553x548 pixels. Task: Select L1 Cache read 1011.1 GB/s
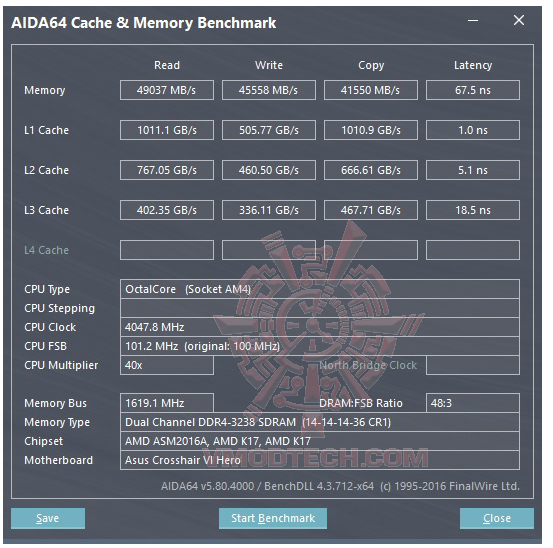click(166, 130)
